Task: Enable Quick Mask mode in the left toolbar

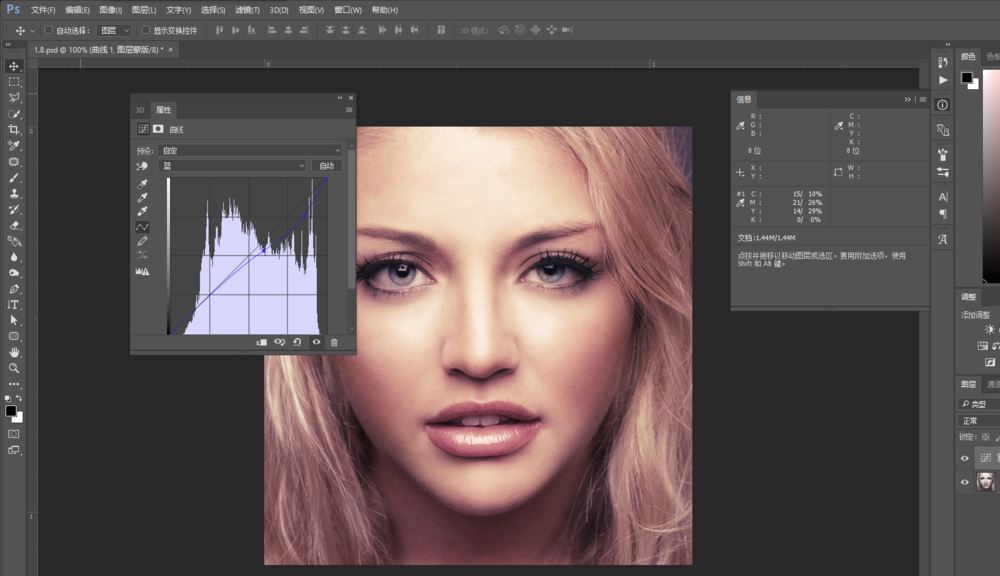Action: tap(13, 434)
